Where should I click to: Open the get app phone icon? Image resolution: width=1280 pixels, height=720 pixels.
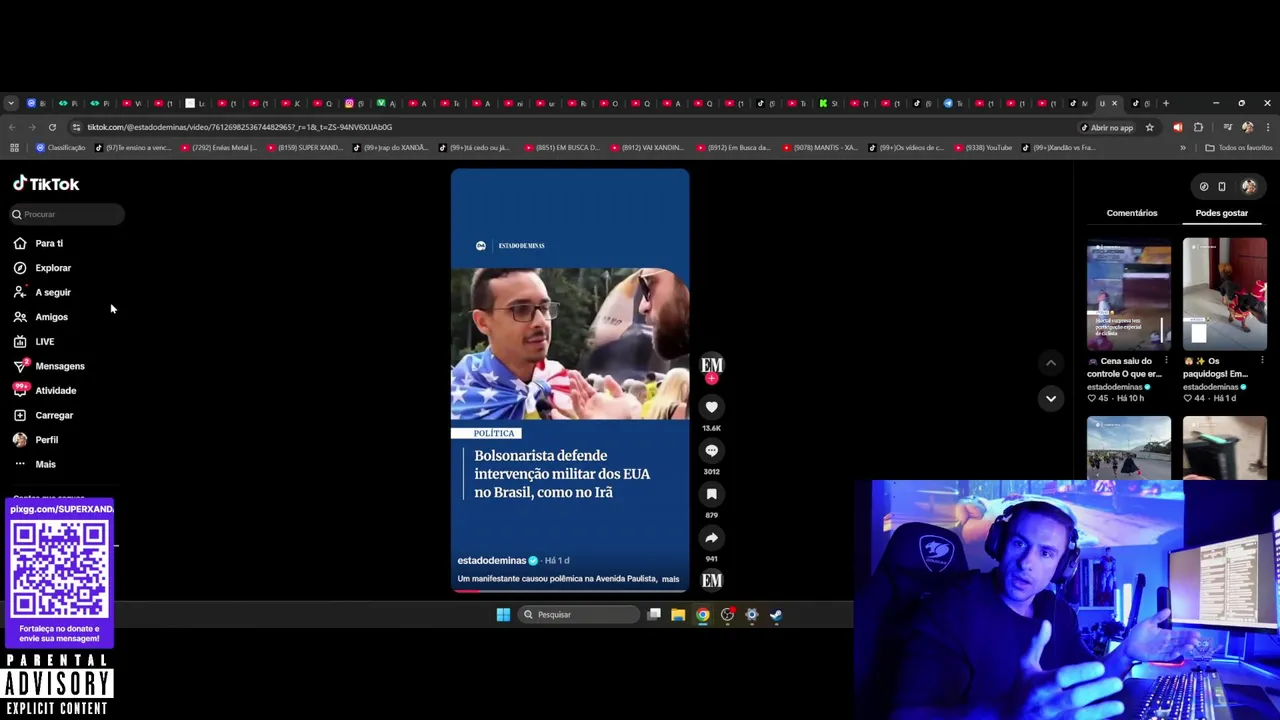click(1222, 186)
